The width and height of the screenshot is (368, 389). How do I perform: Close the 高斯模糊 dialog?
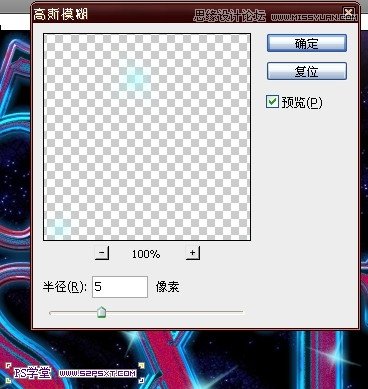pos(349,13)
